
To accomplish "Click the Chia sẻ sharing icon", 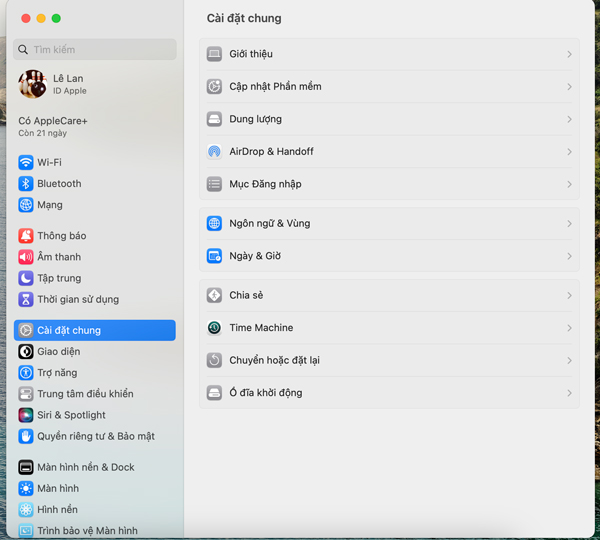I will 214,295.
